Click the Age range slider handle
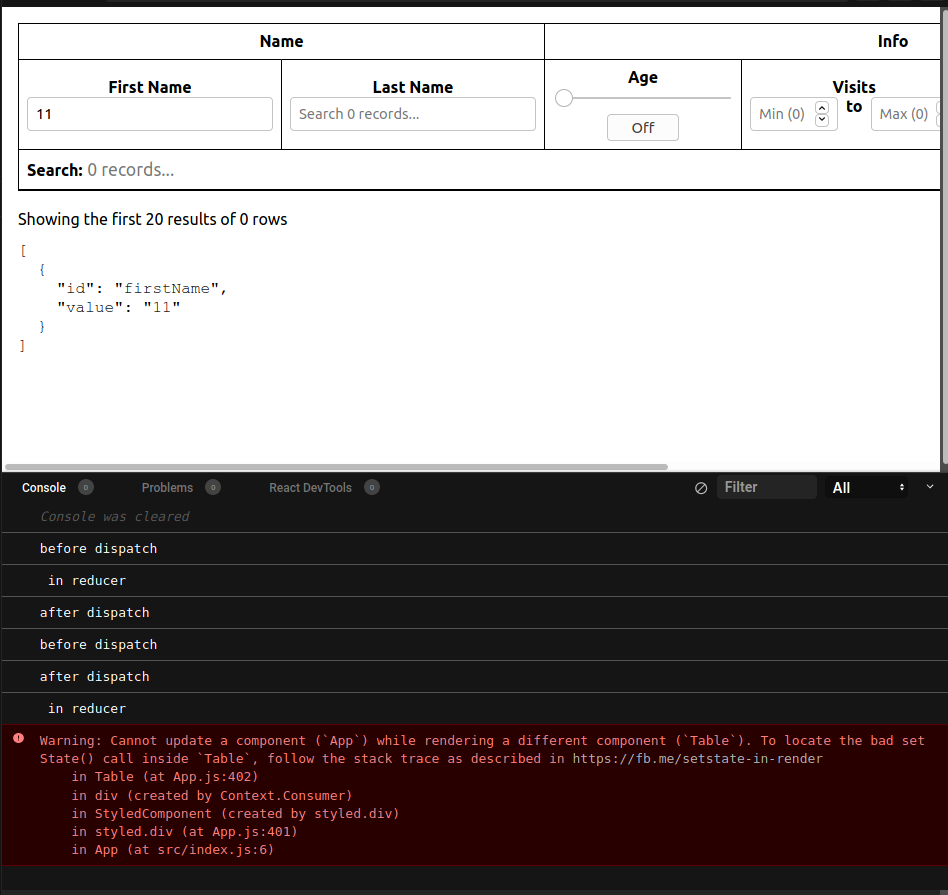 tap(563, 98)
